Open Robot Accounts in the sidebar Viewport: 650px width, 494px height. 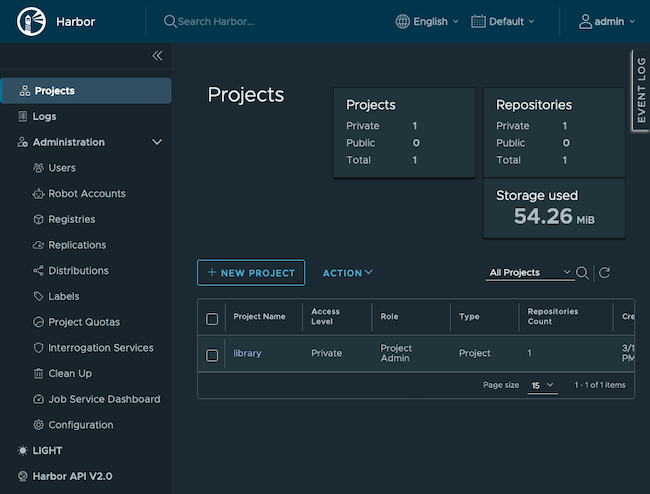87,194
